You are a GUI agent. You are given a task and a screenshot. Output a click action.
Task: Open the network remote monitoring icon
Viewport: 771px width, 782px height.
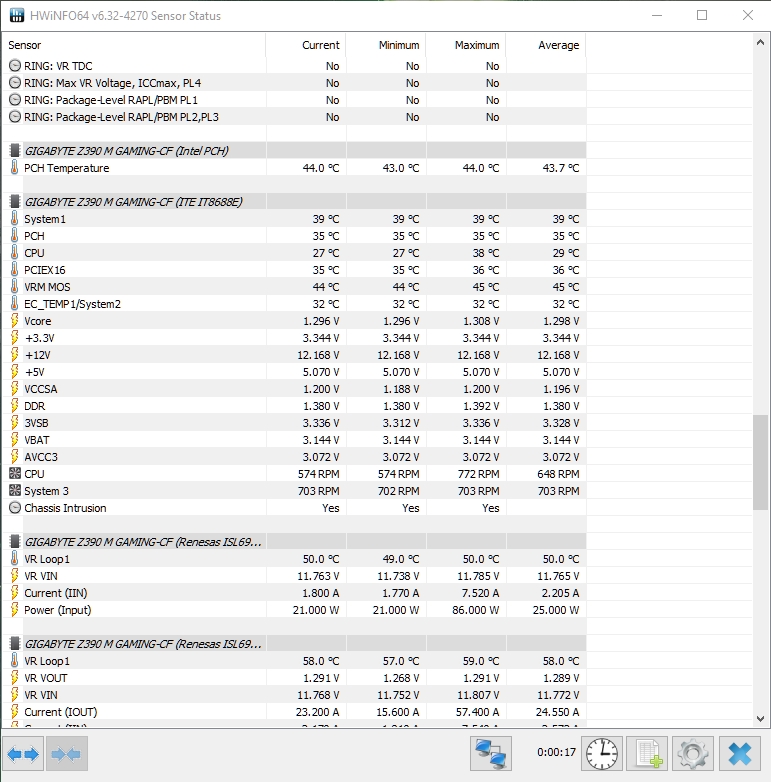tap(491, 754)
